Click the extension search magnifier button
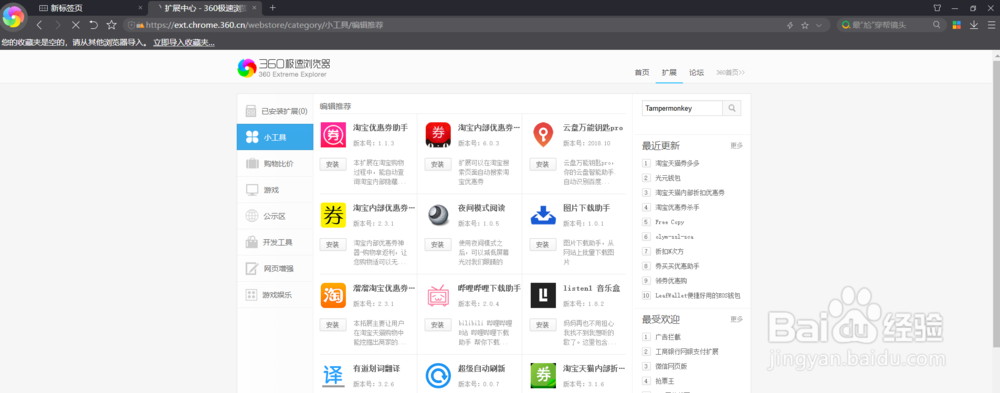 tap(732, 108)
